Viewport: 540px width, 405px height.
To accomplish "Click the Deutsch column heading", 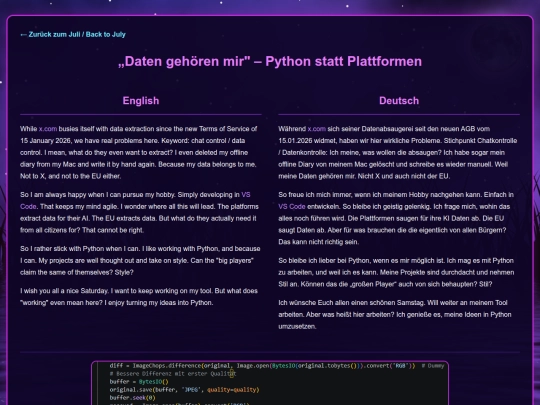I will pyautogui.click(x=399, y=101).
